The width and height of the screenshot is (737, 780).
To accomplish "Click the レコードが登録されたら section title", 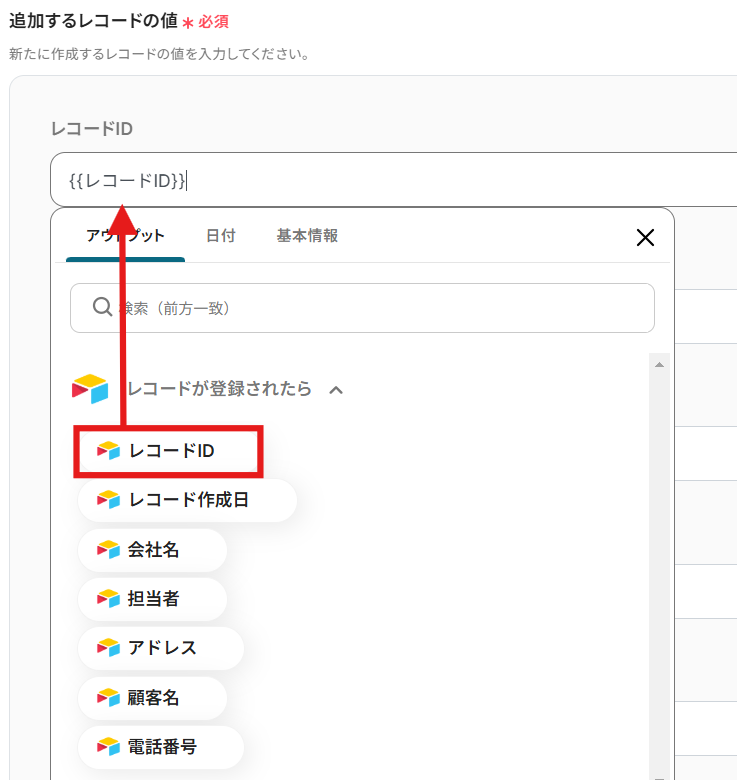I will 219,389.
